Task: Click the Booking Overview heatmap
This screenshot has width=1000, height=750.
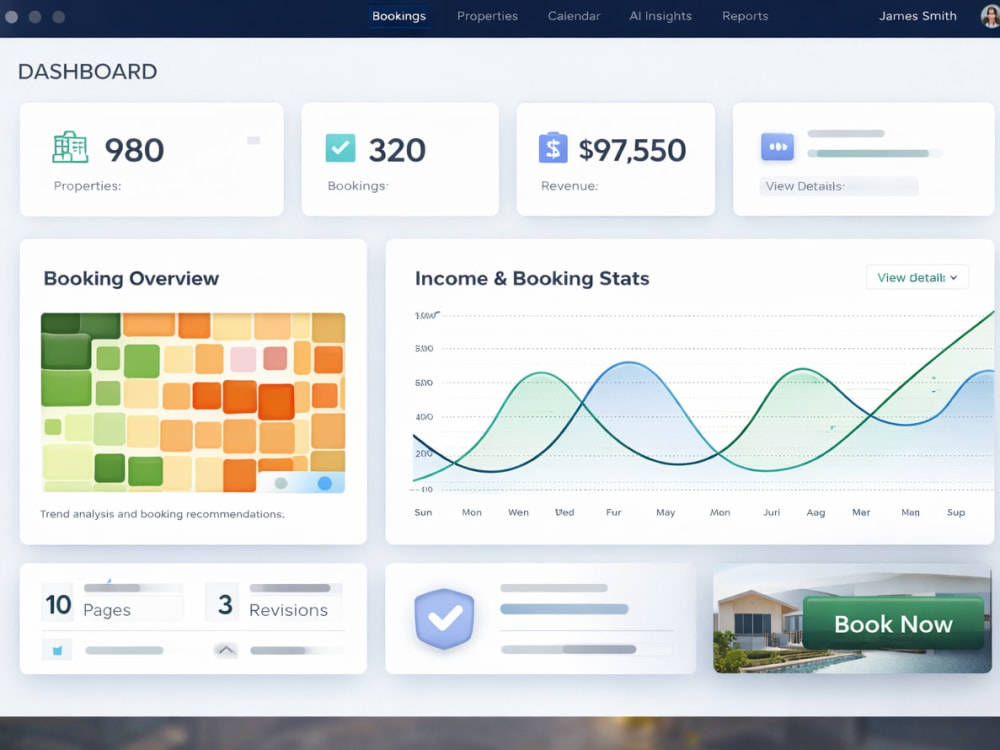Action: coord(193,402)
